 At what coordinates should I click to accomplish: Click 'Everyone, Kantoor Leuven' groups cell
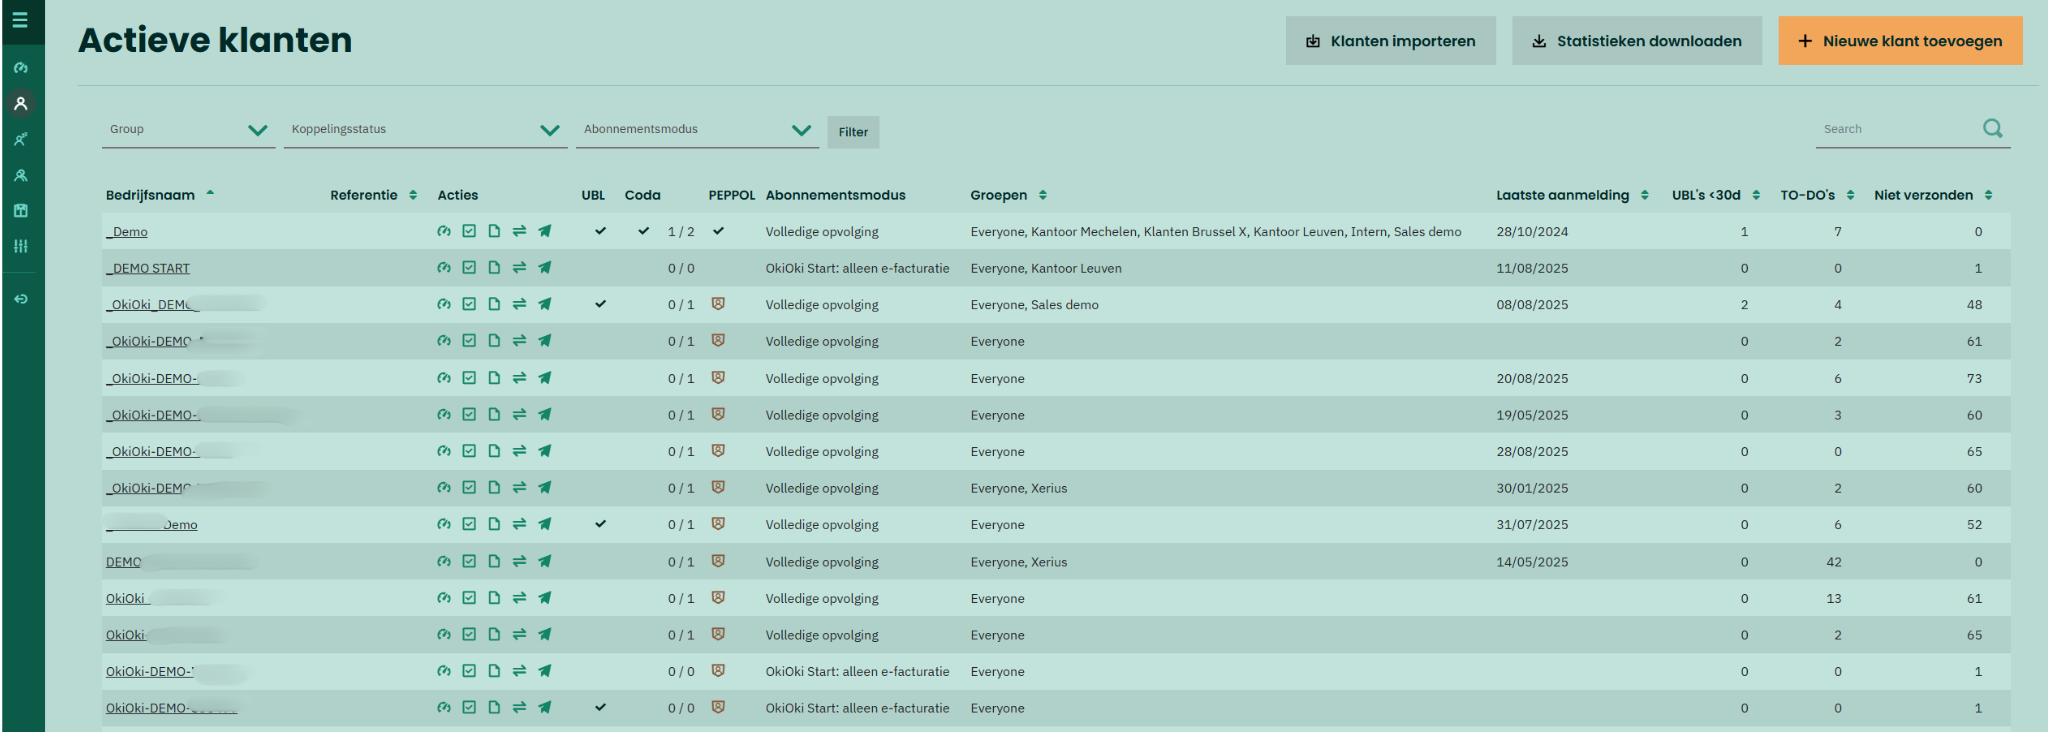pyautogui.click(x=1046, y=268)
